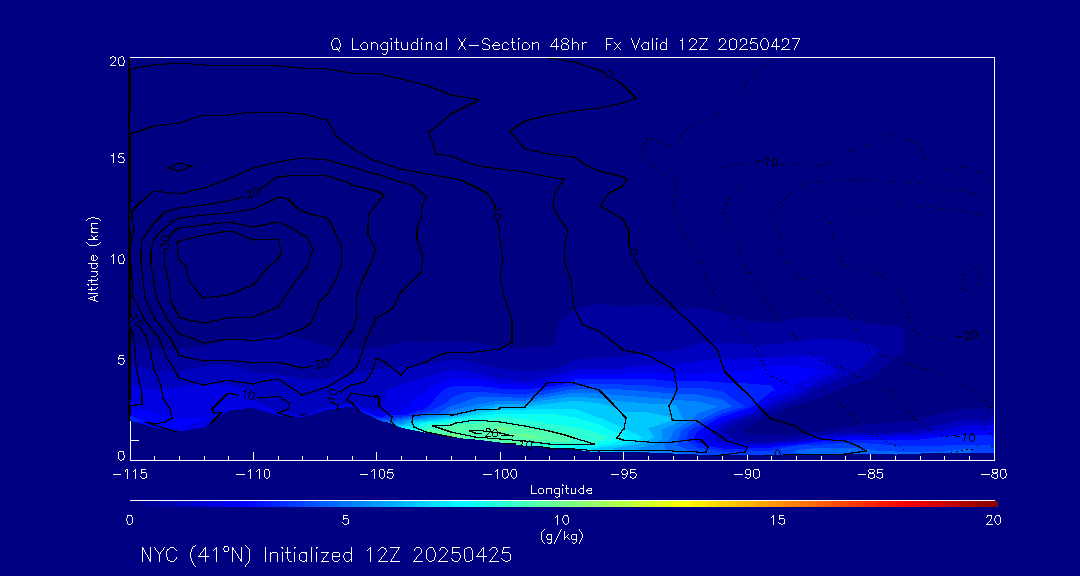Click the altitude axis tick label 5
This screenshot has height=576, width=1080.
(x=121, y=360)
